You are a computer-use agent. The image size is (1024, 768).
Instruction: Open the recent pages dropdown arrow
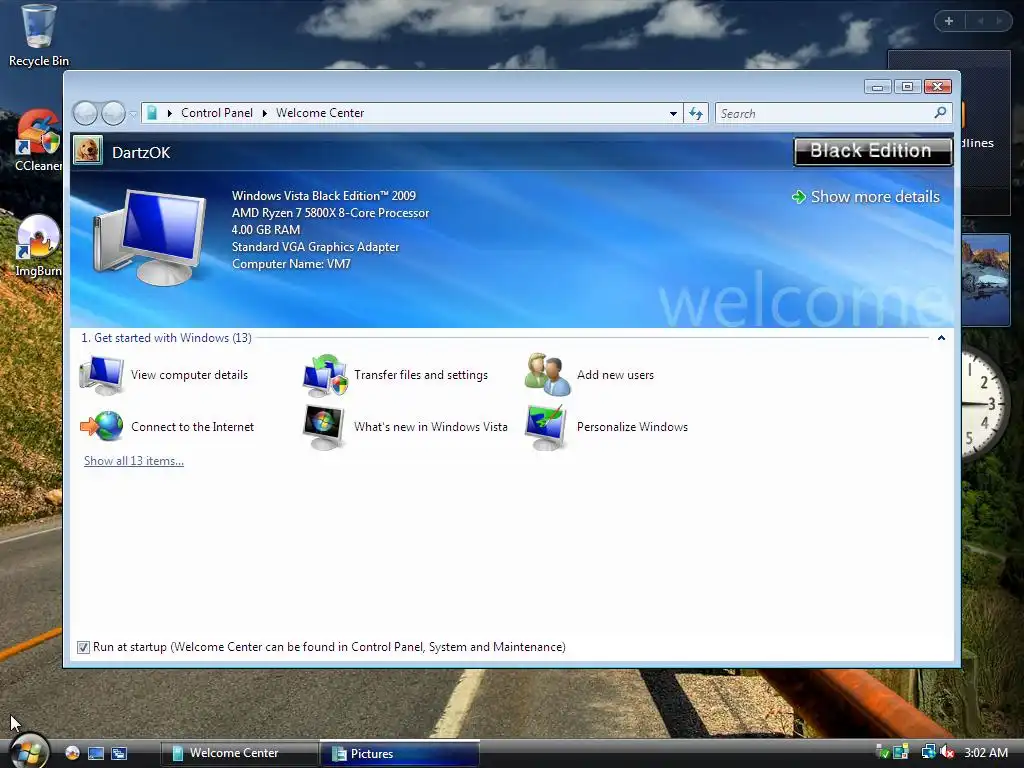(133, 114)
